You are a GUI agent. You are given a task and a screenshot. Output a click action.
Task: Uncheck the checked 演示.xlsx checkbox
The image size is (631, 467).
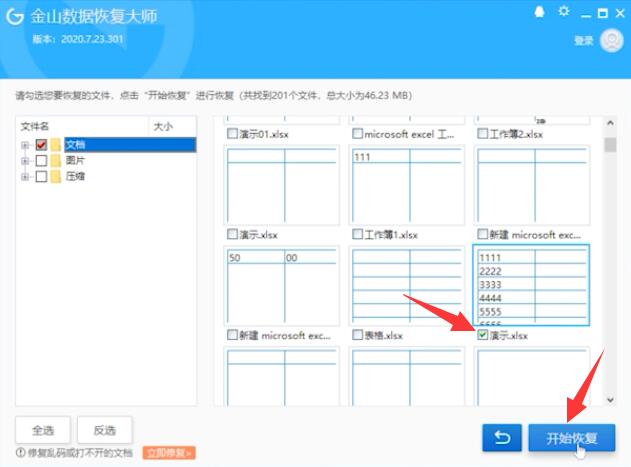(482, 335)
